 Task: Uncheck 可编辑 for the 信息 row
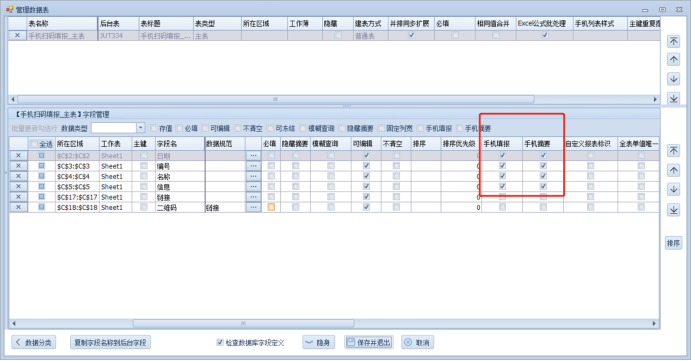click(366, 186)
